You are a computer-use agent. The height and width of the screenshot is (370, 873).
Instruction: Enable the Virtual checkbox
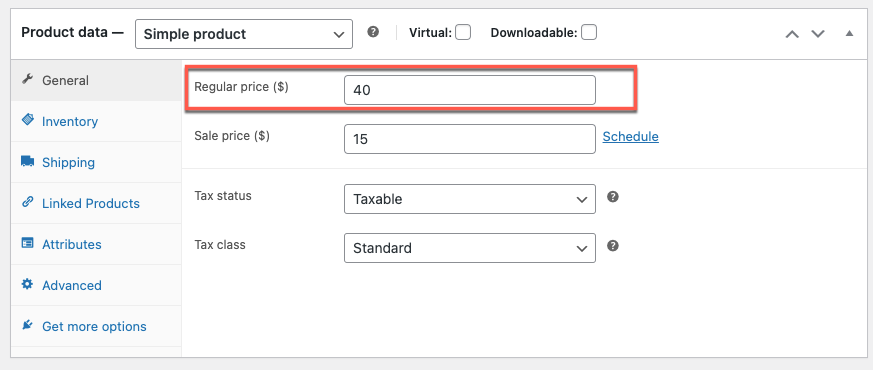(463, 33)
